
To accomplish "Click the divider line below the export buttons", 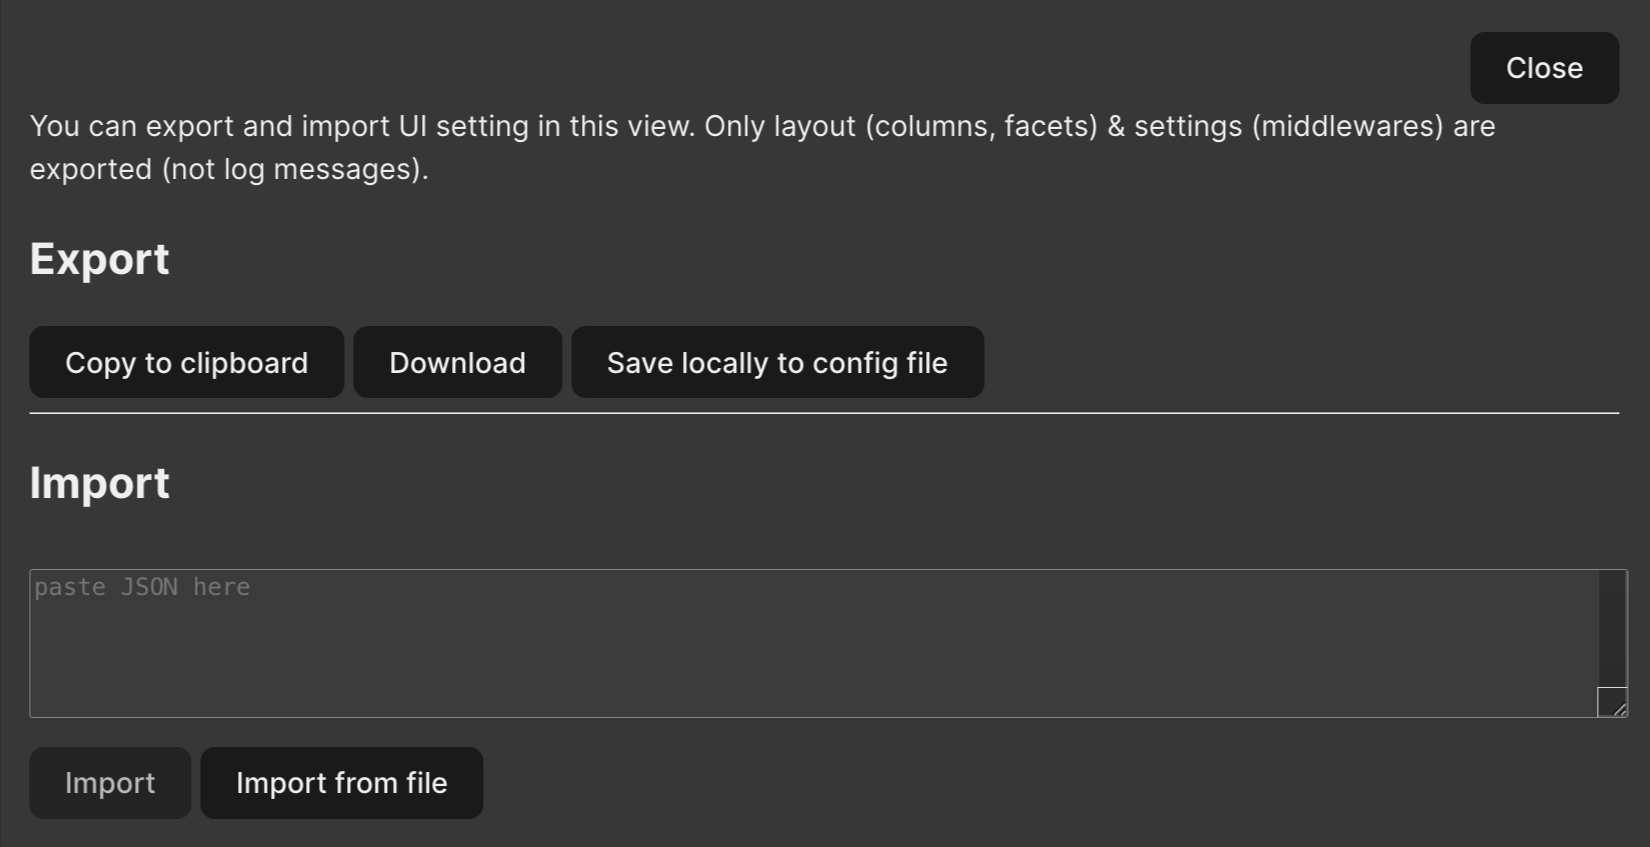I will (824, 413).
